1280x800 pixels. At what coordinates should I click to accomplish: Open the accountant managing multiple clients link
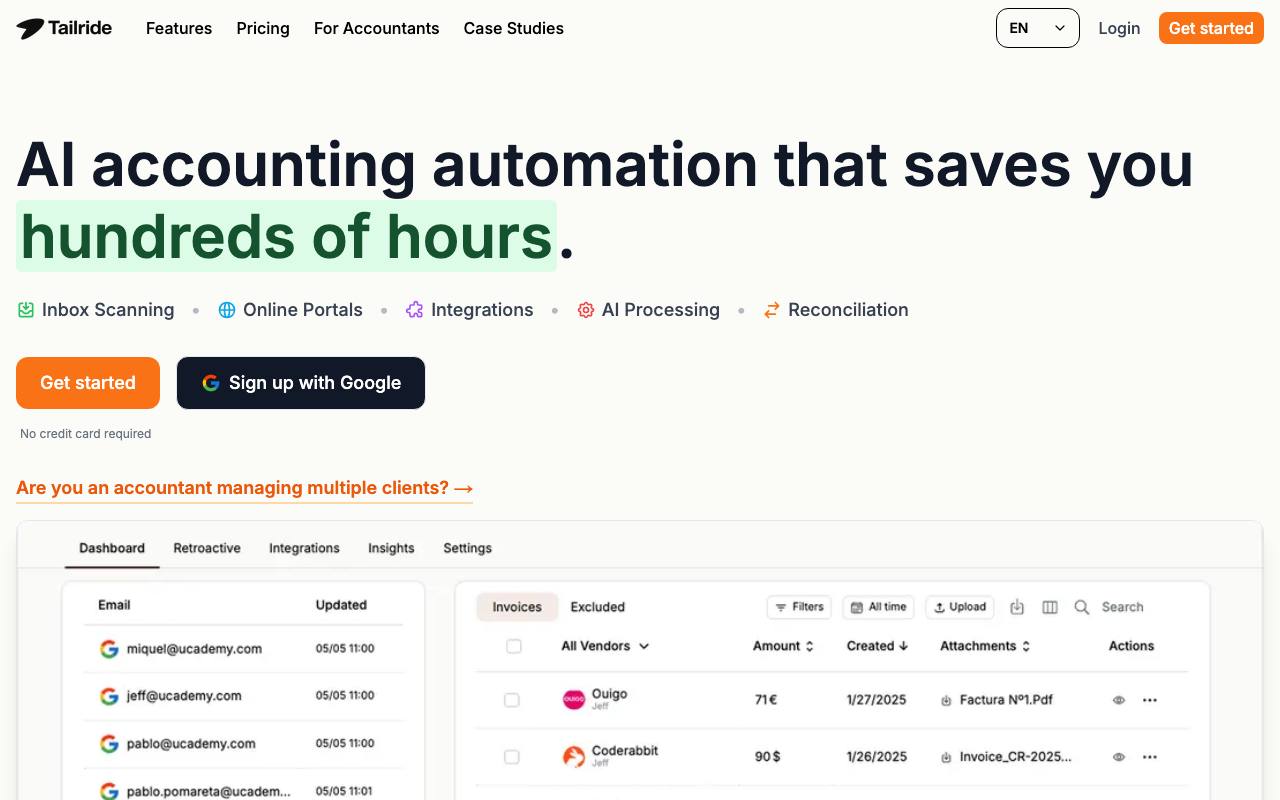[245, 488]
